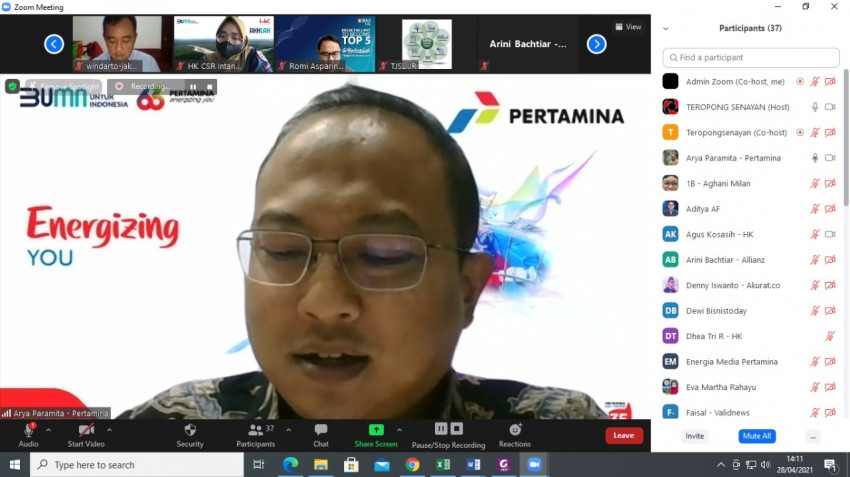Open the Windows Start menu
The height and width of the screenshot is (477, 850).
tap(15, 465)
